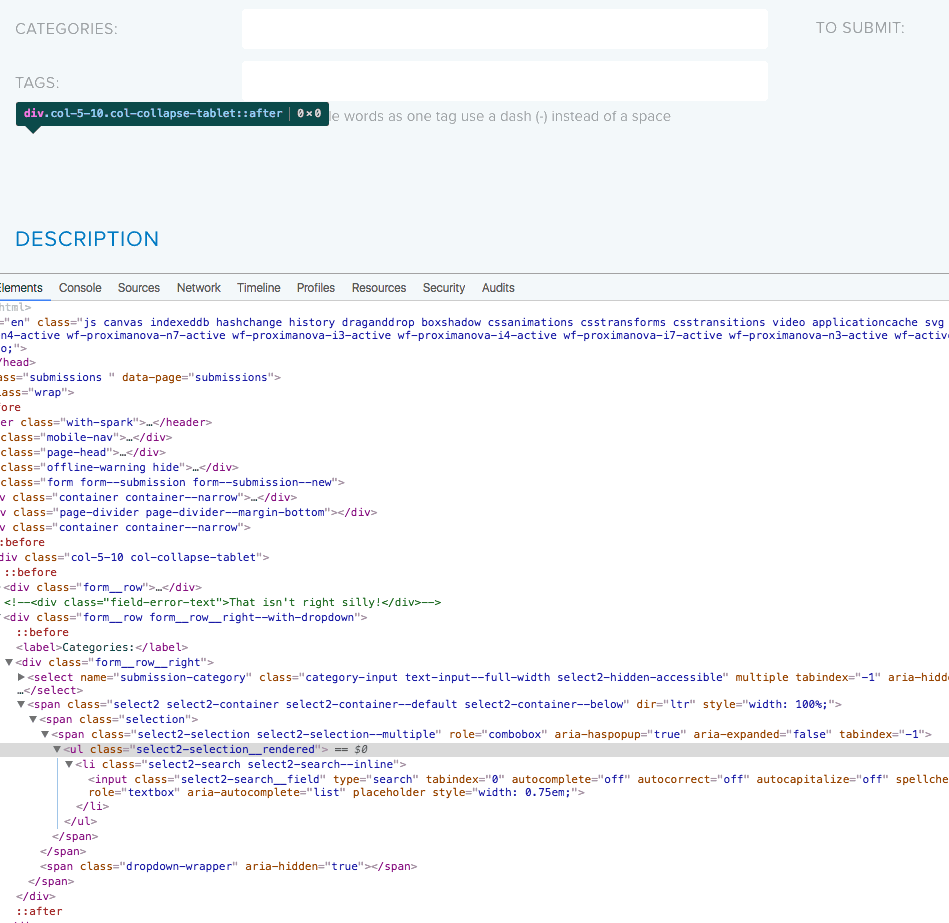Select the header with-spark node
949x923 pixels.
click(106, 422)
